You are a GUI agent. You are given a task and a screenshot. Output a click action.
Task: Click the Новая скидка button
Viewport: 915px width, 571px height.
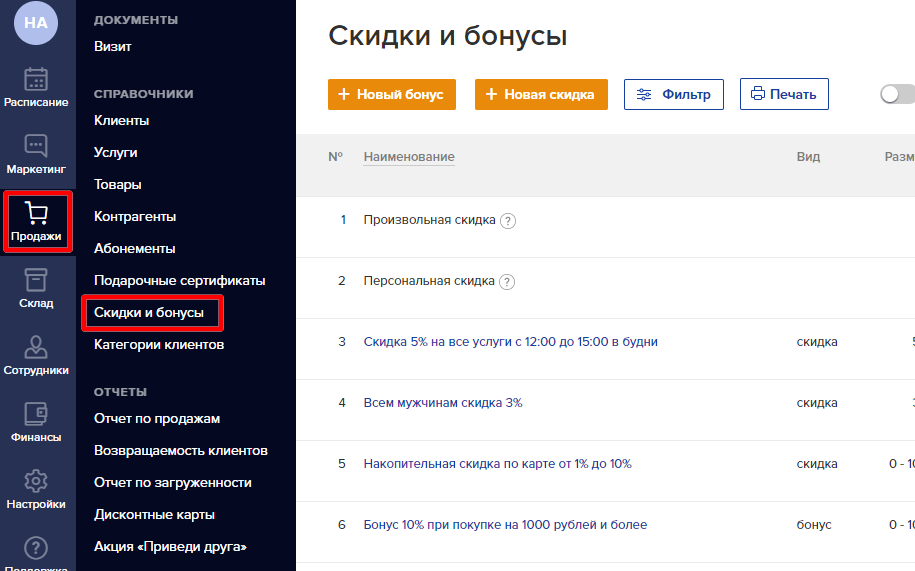point(540,95)
